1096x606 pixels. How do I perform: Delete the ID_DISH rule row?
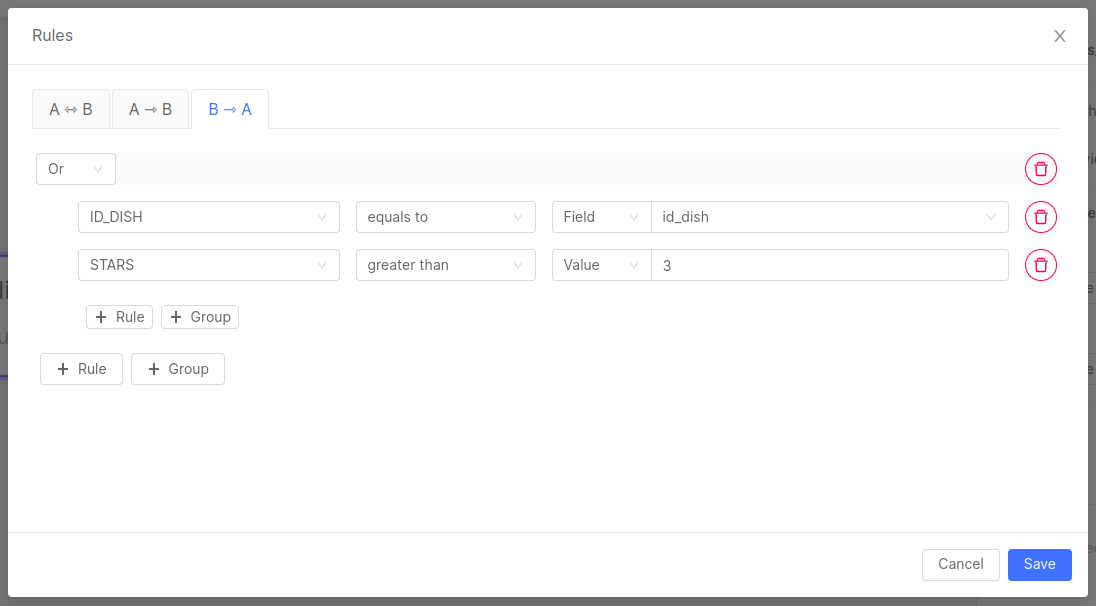point(1040,217)
